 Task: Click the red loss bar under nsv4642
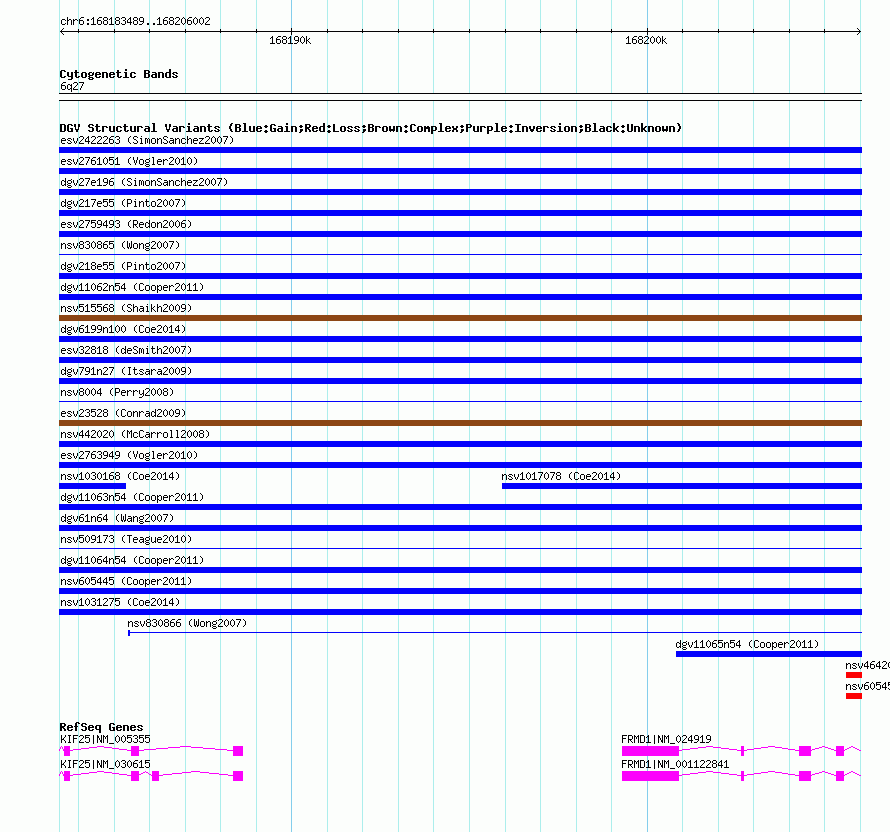854,675
